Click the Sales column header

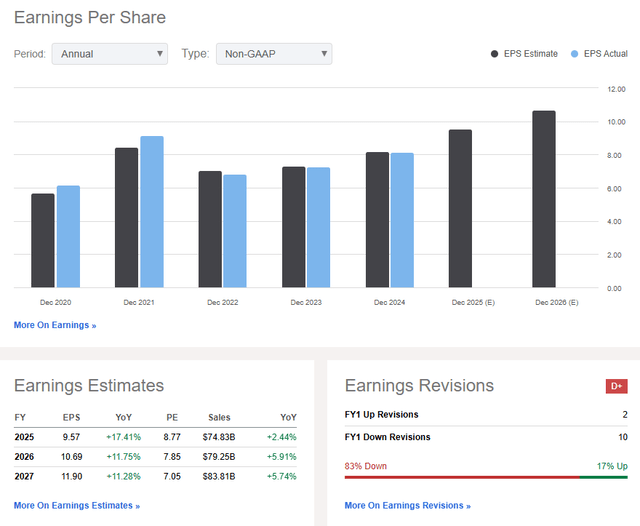click(x=220, y=417)
